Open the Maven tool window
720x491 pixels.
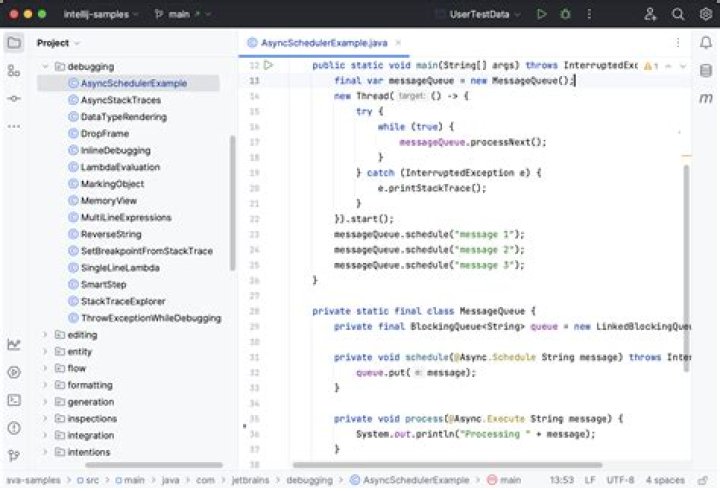[x=706, y=98]
